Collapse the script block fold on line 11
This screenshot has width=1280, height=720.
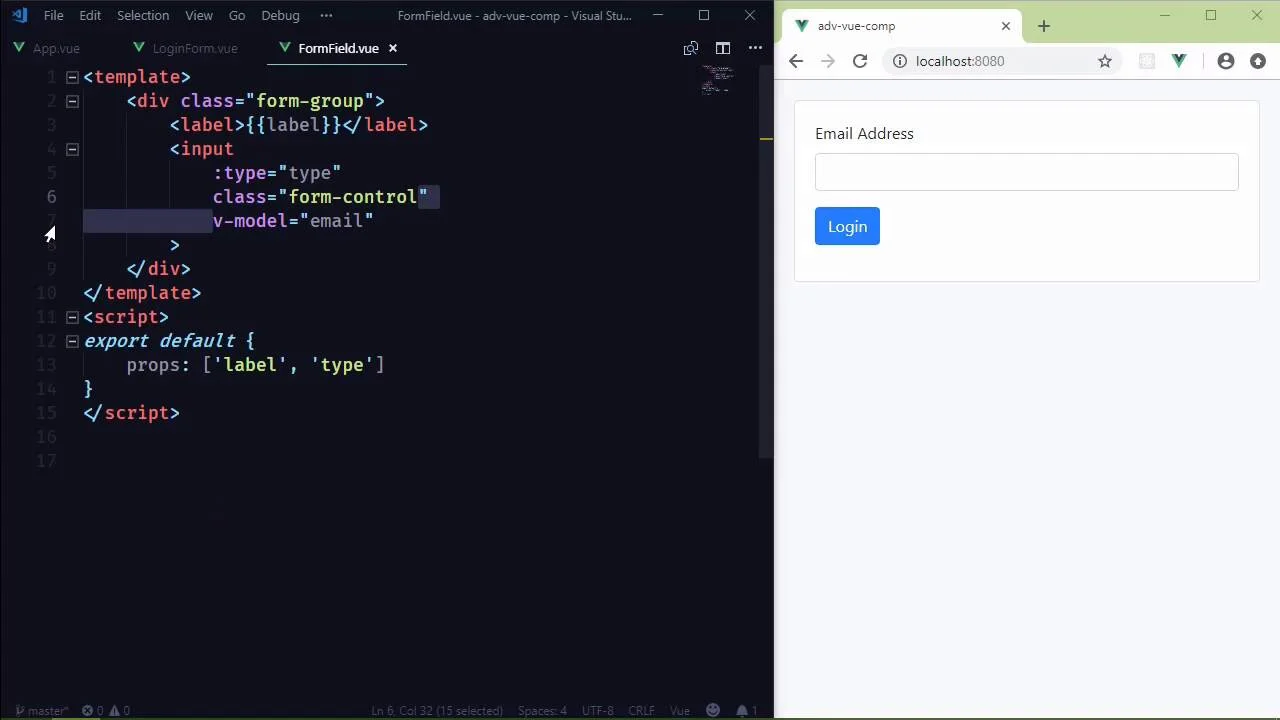72,317
